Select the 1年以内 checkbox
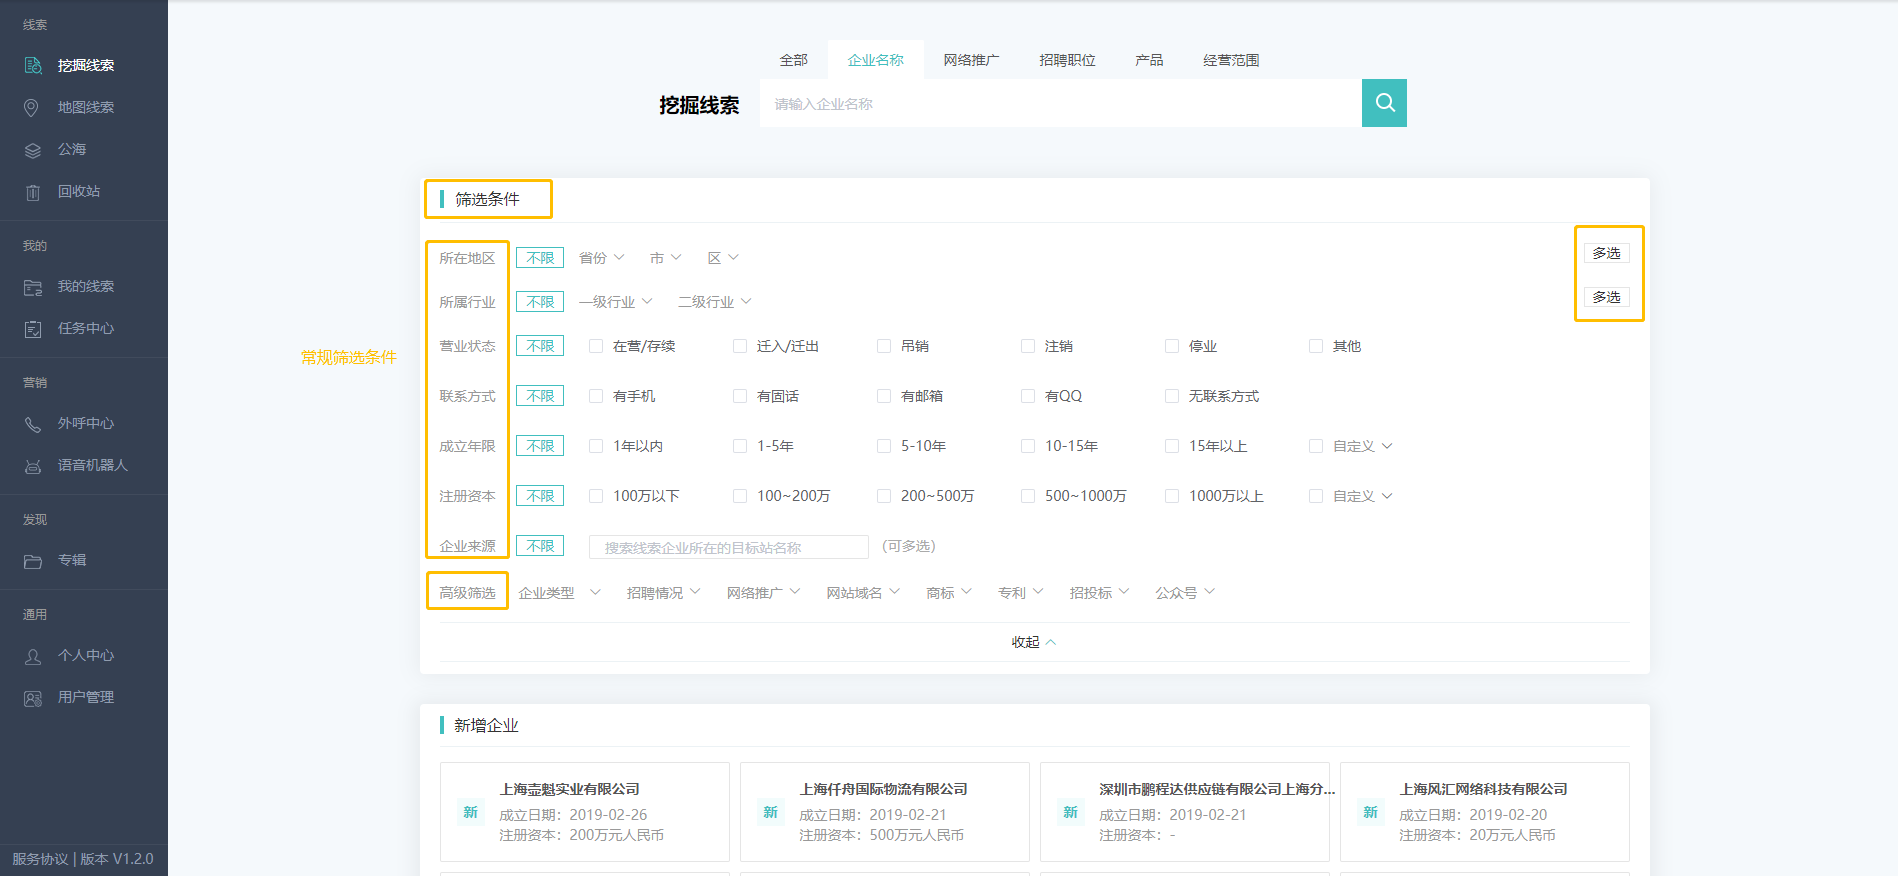Screen dimensions: 1898x876 coord(596,446)
